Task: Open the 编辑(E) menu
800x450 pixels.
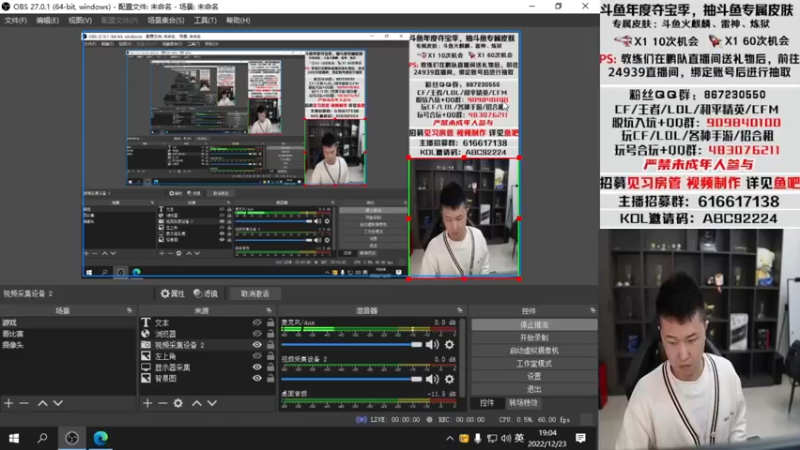Action: pos(47,20)
